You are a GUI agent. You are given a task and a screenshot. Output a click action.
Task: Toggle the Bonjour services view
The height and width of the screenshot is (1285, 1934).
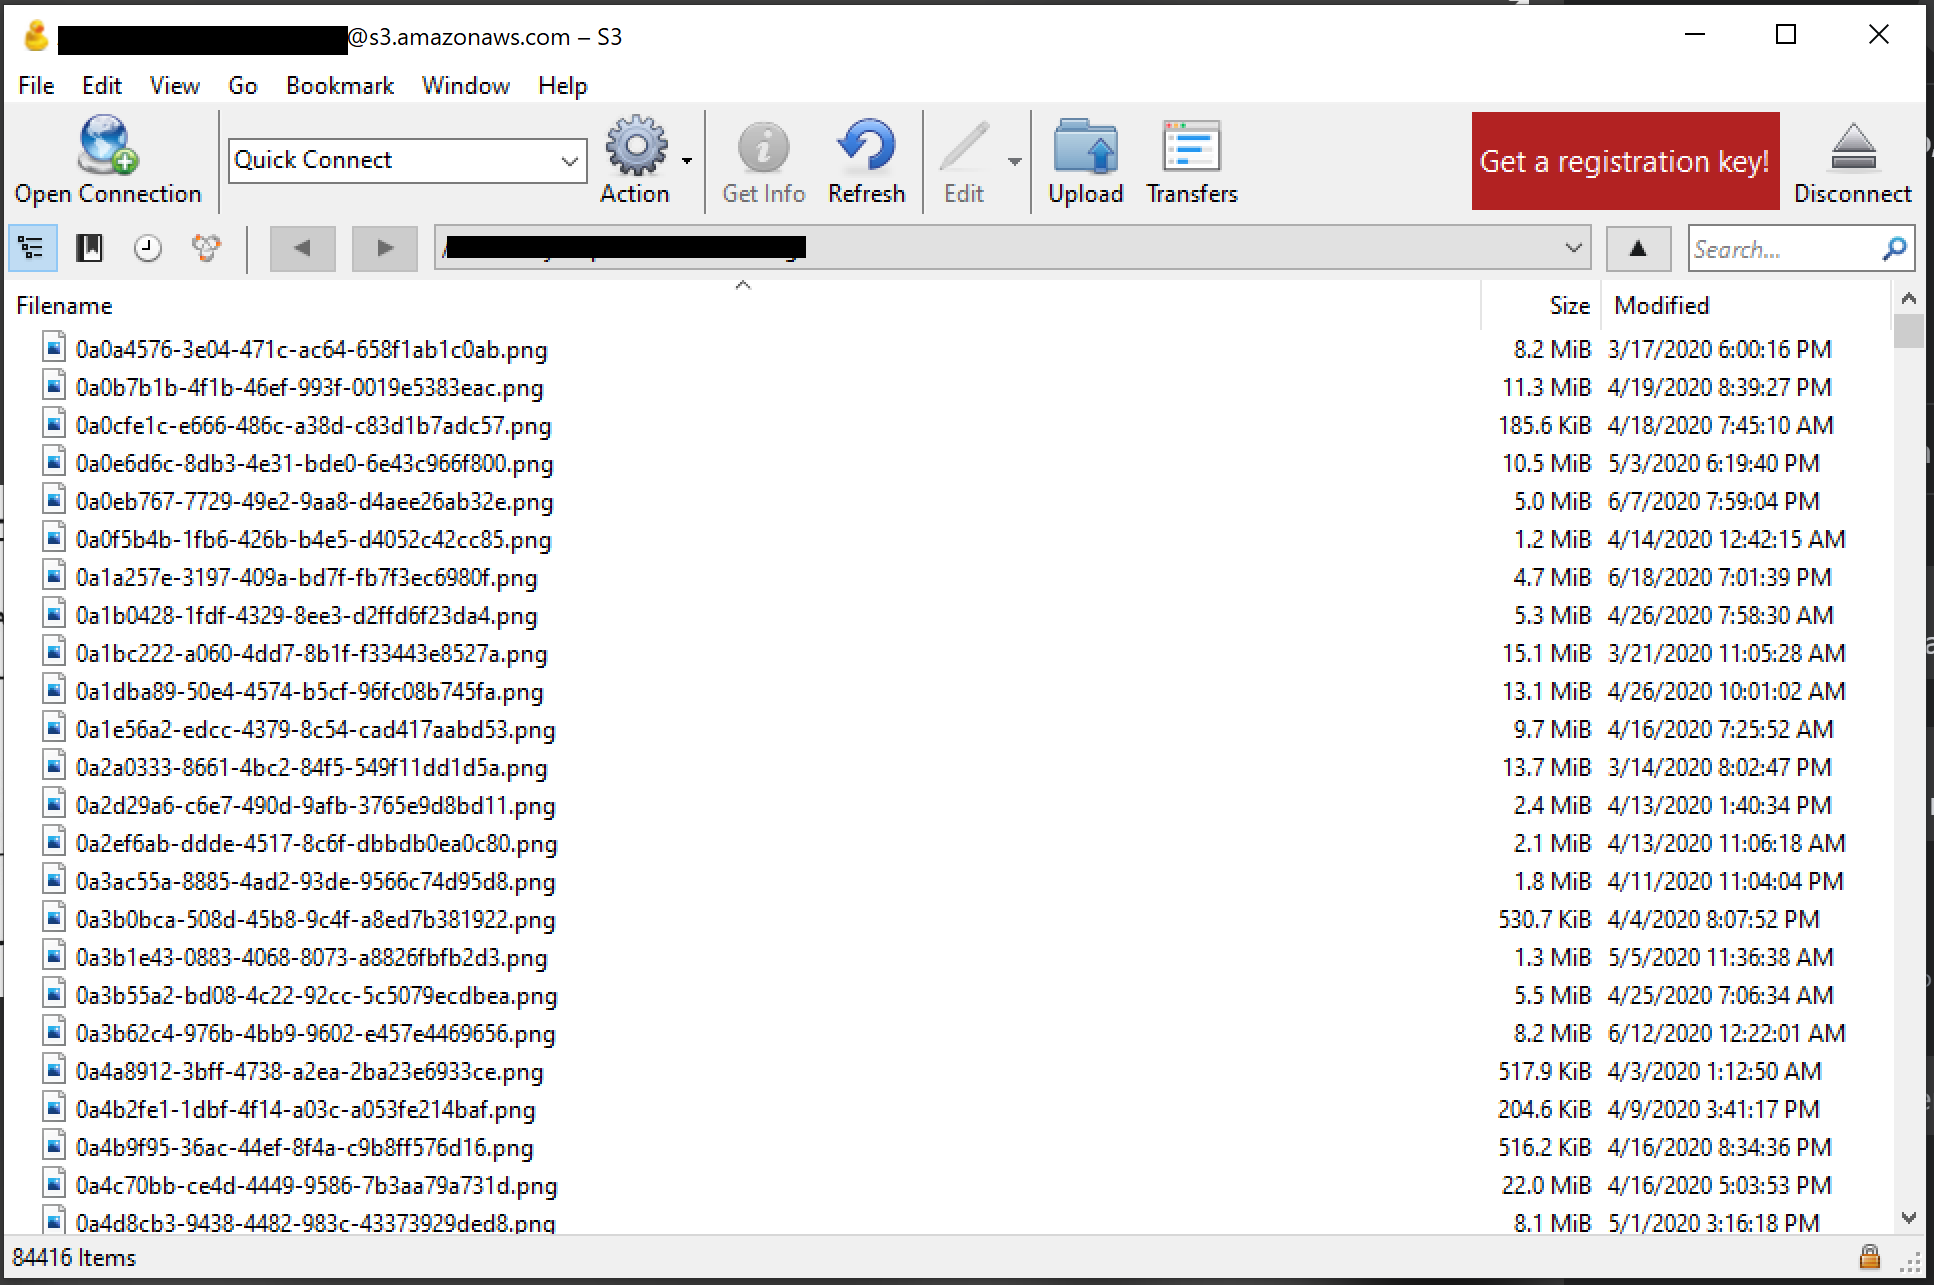point(205,248)
